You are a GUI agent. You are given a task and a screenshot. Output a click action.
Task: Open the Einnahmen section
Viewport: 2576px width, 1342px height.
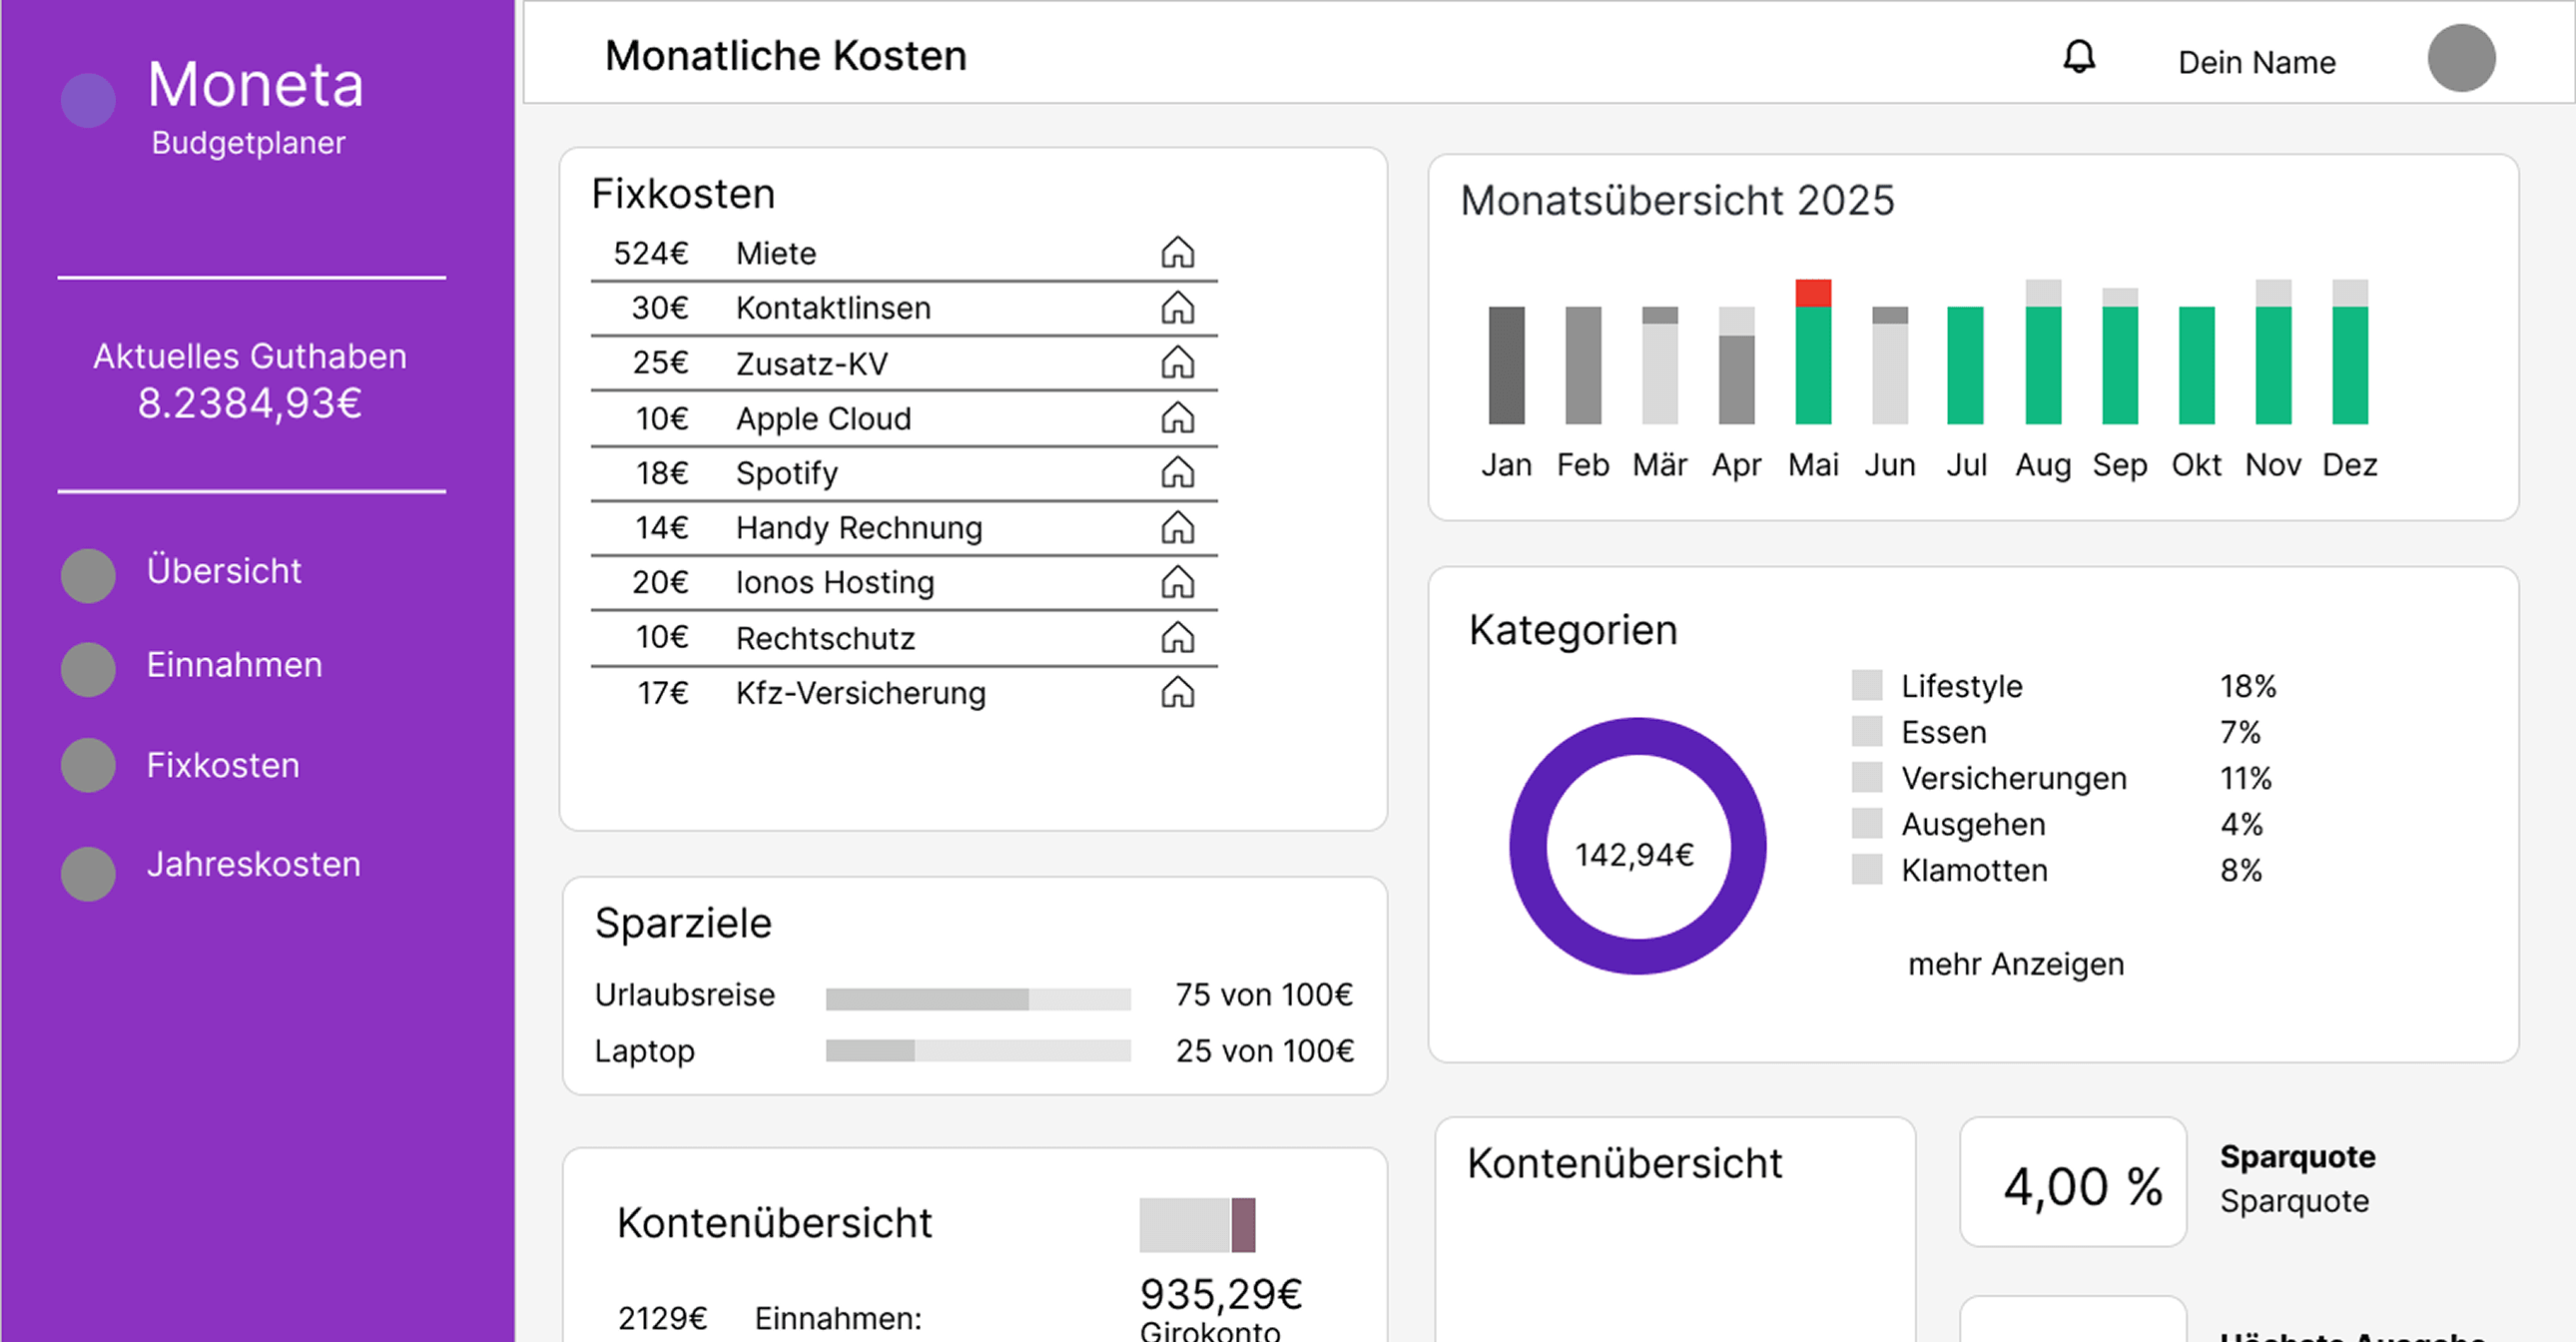coord(234,664)
